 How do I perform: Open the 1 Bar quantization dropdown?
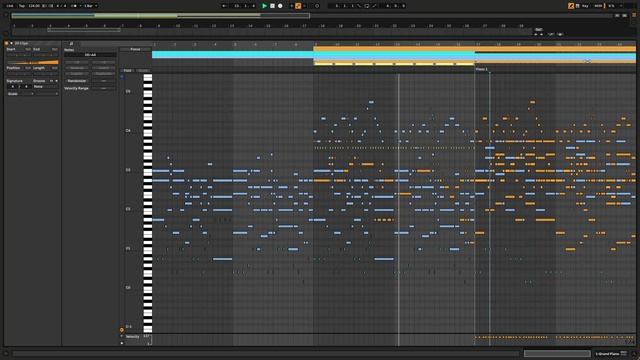91,6
